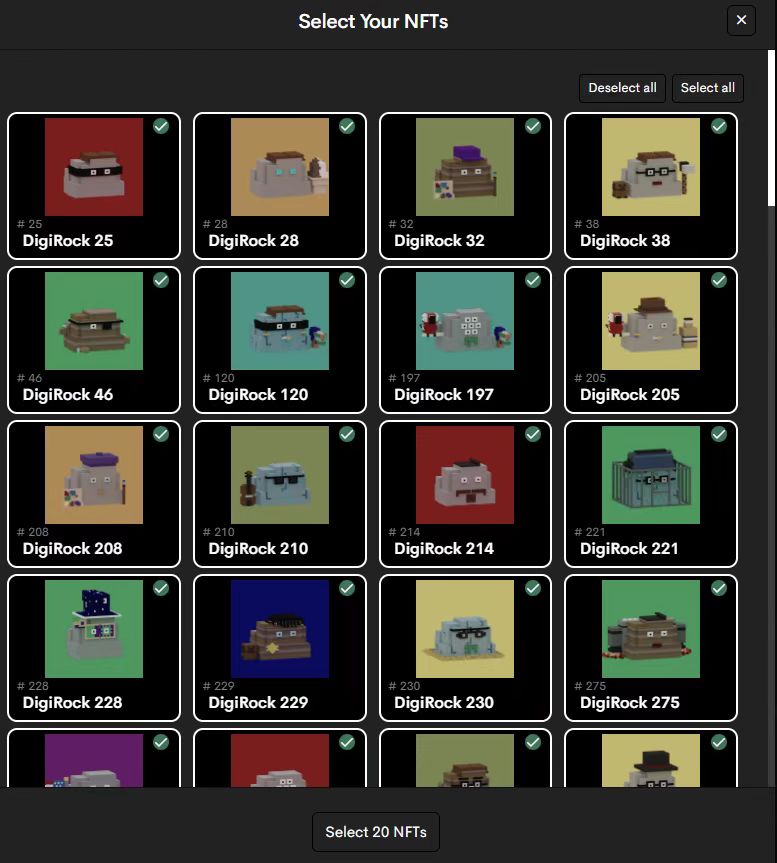Toggle the checkmark on DigiRock 38
This screenshot has height=863, width=777.
point(718,127)
